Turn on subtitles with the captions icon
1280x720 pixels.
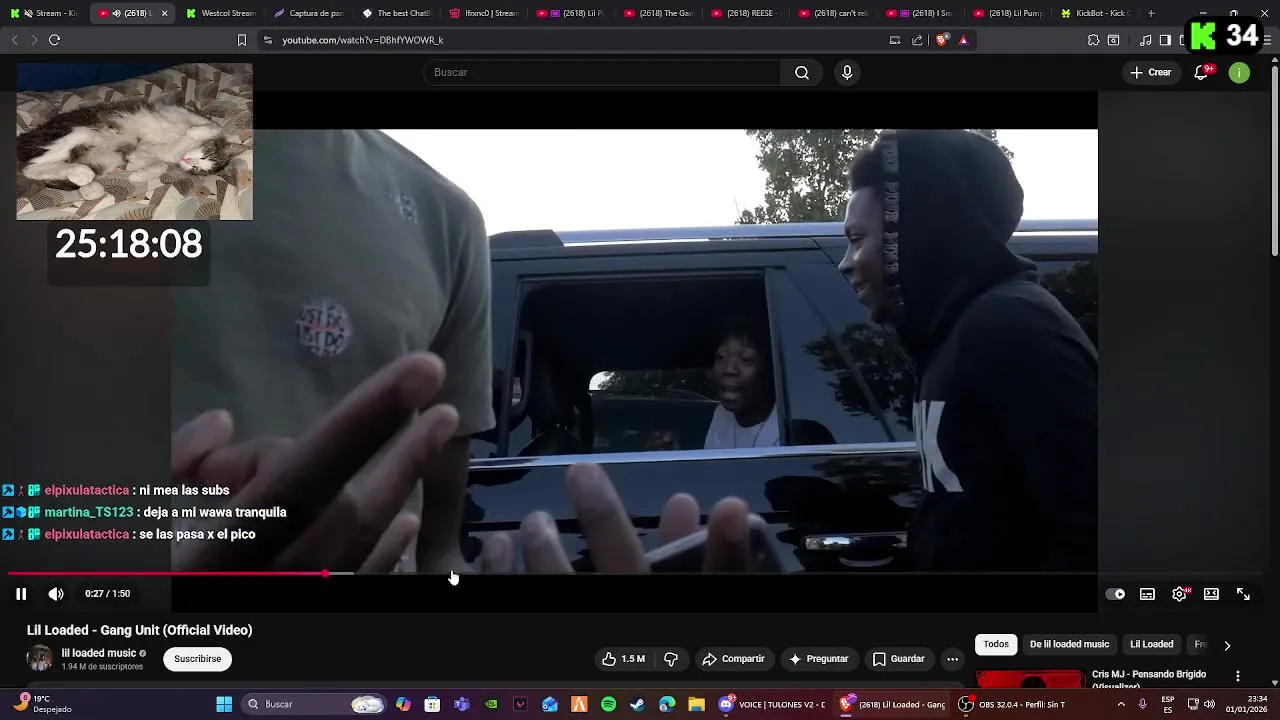1147,594
